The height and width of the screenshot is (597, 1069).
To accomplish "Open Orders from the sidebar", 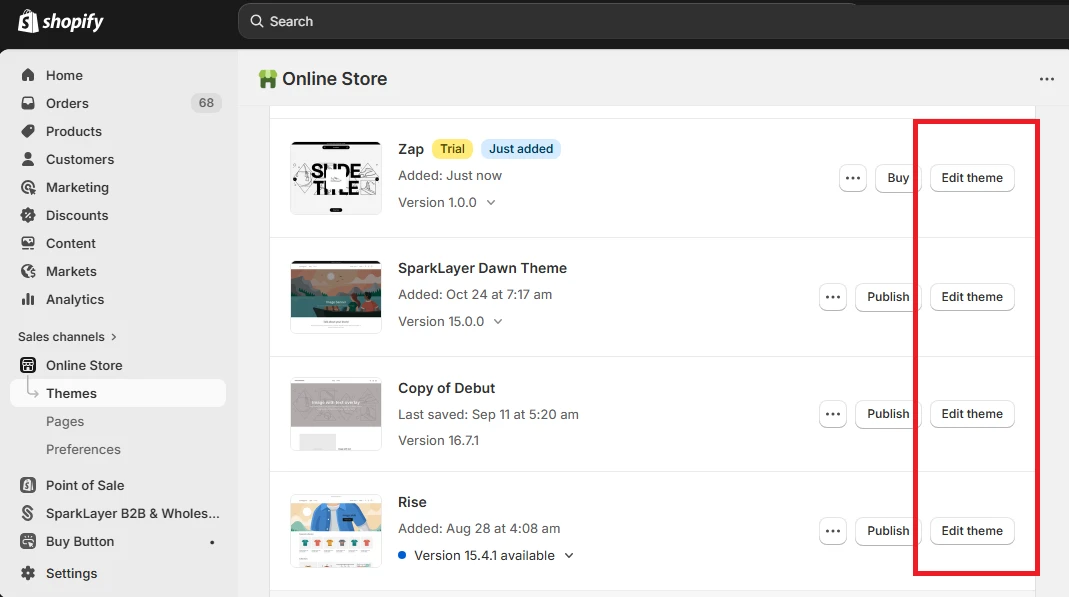I will tap(29, 103).
